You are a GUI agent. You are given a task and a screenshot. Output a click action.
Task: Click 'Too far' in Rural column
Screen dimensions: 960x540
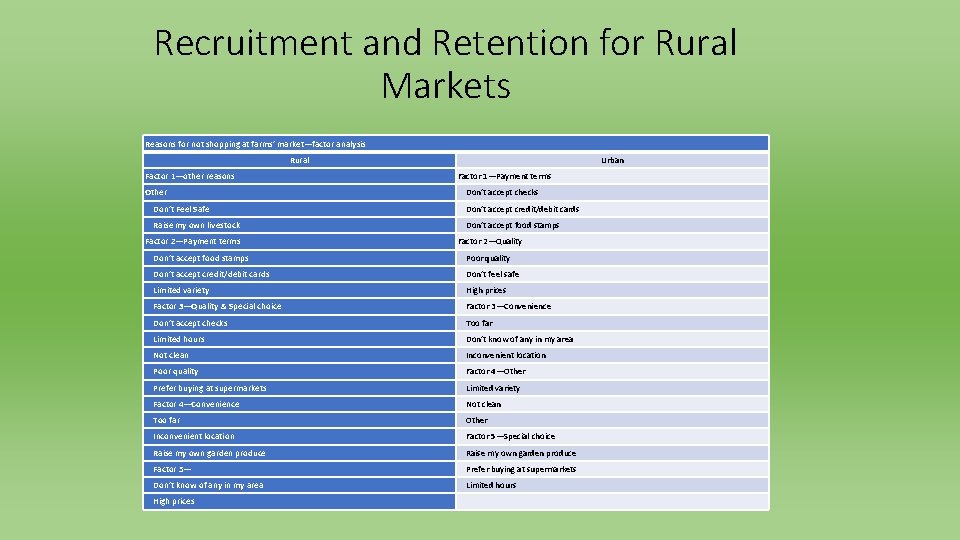pyautogui.click(x=299, y=420)
